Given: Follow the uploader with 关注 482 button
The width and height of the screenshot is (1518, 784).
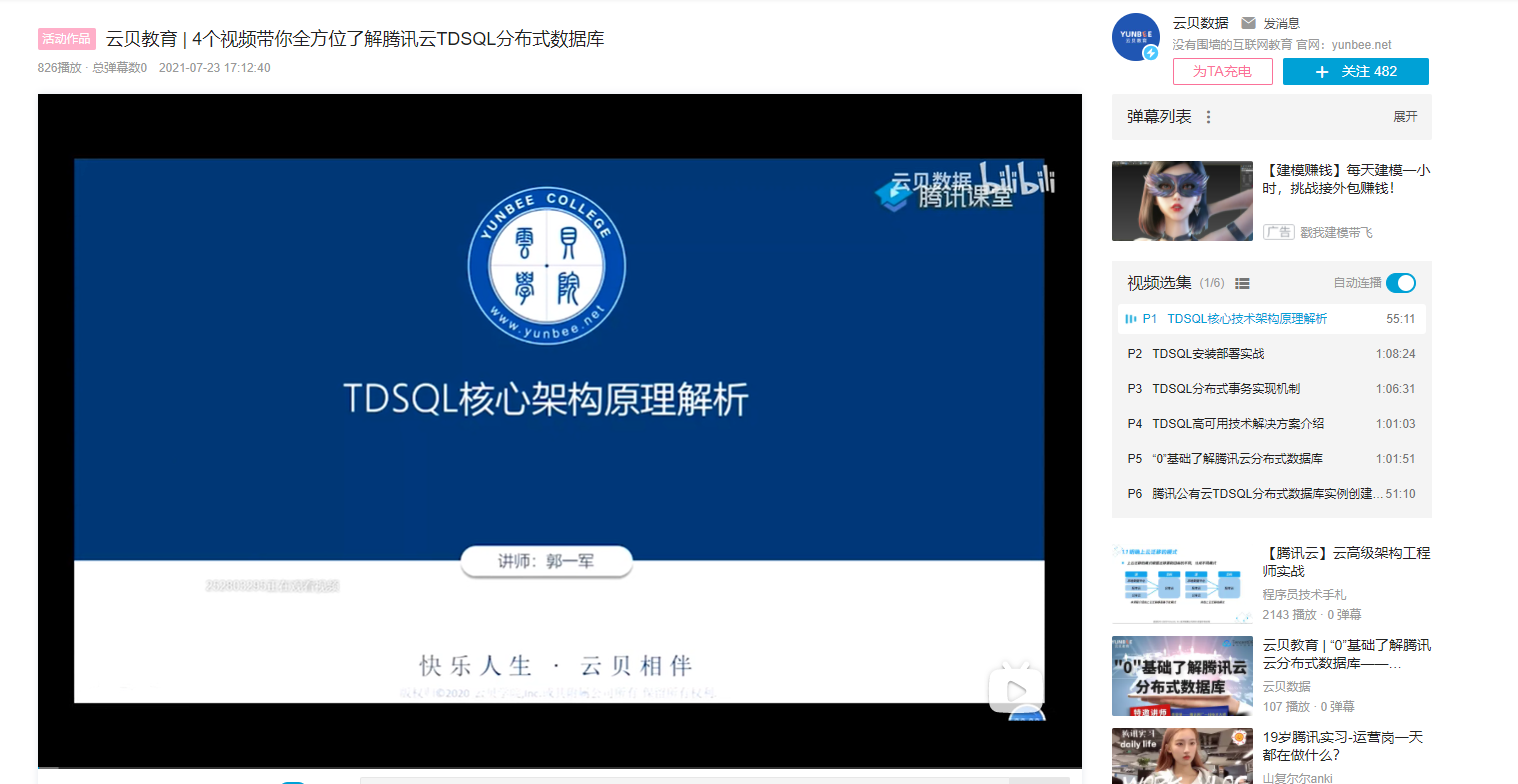Looking at the screenshot, I should tap(1356, 72).
